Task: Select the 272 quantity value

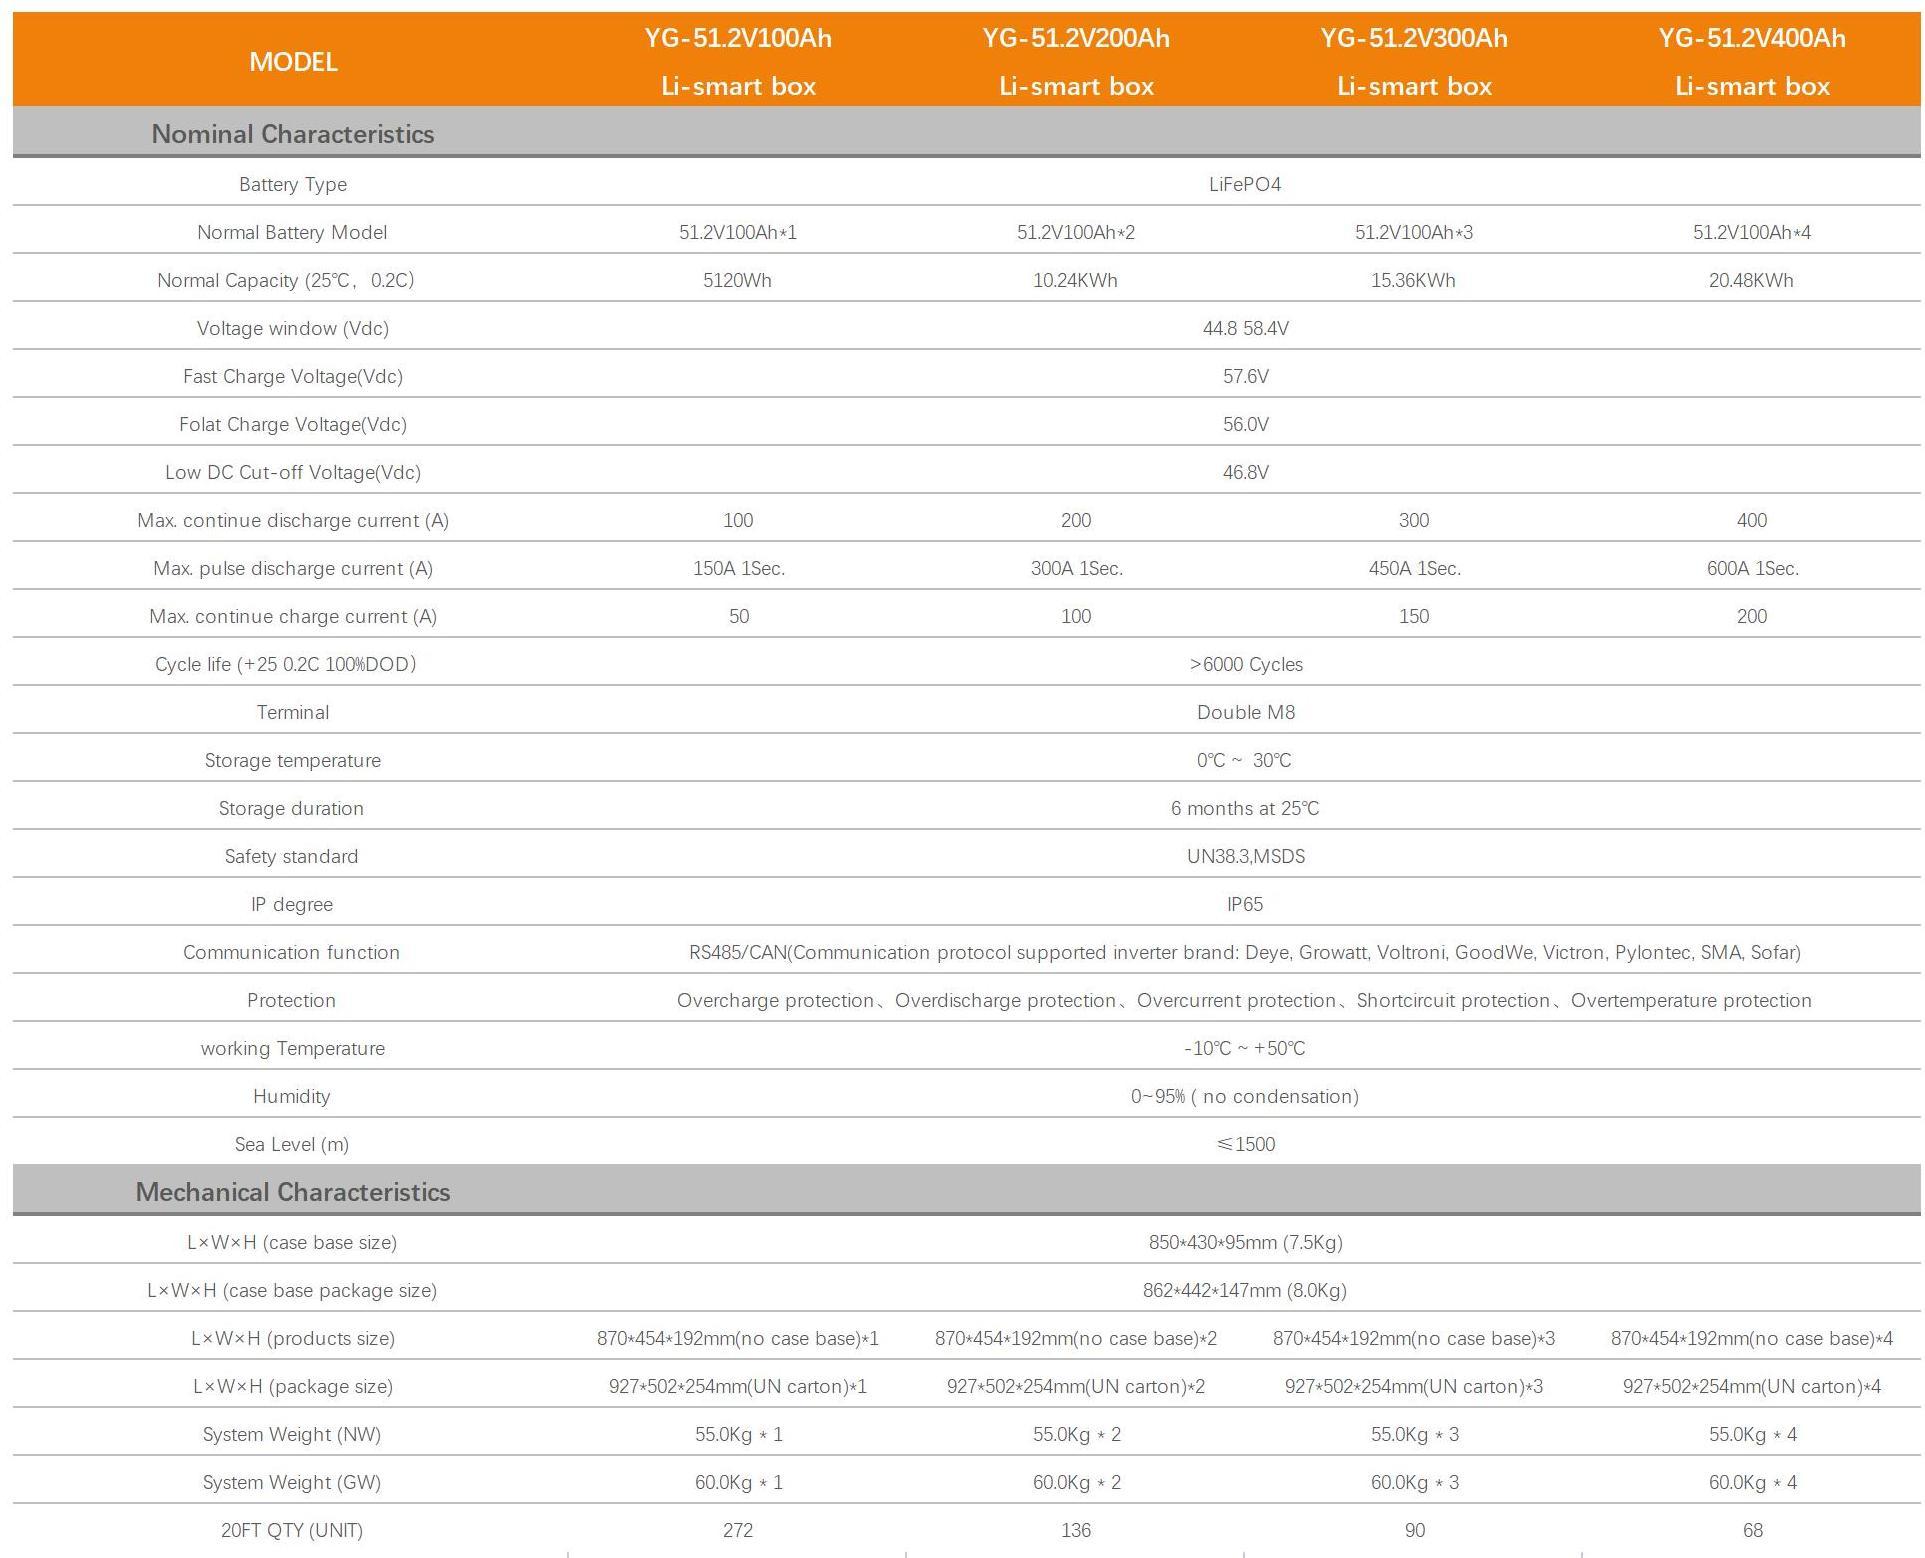Action: click(x=738, y=1530)
